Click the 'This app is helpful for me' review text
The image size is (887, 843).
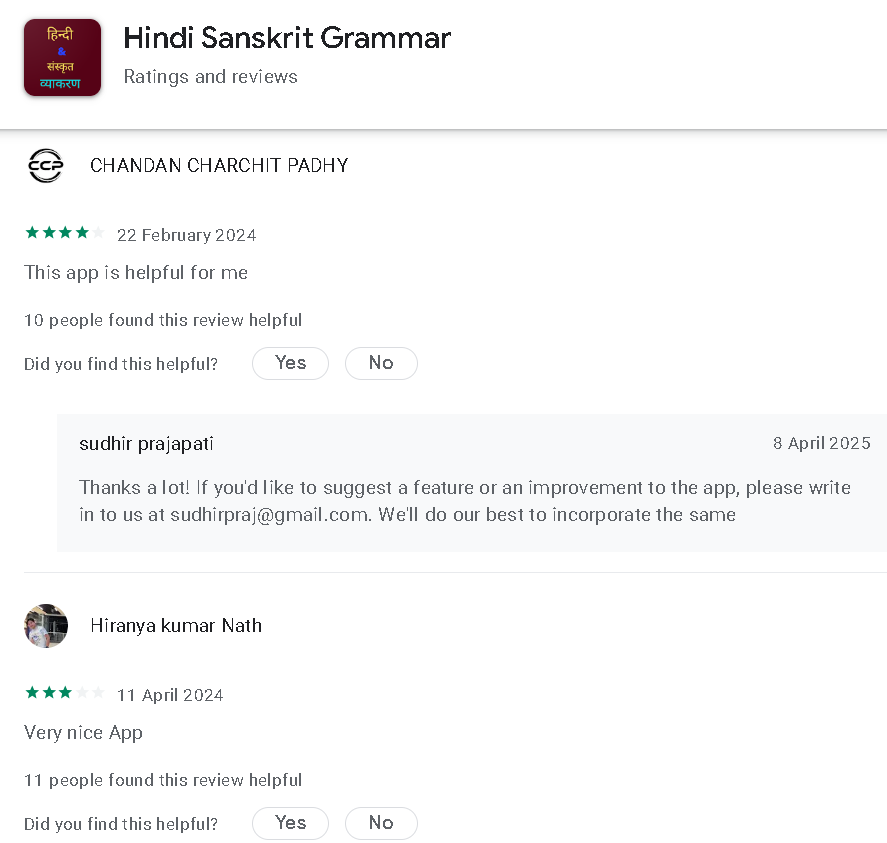coord(136,272)
